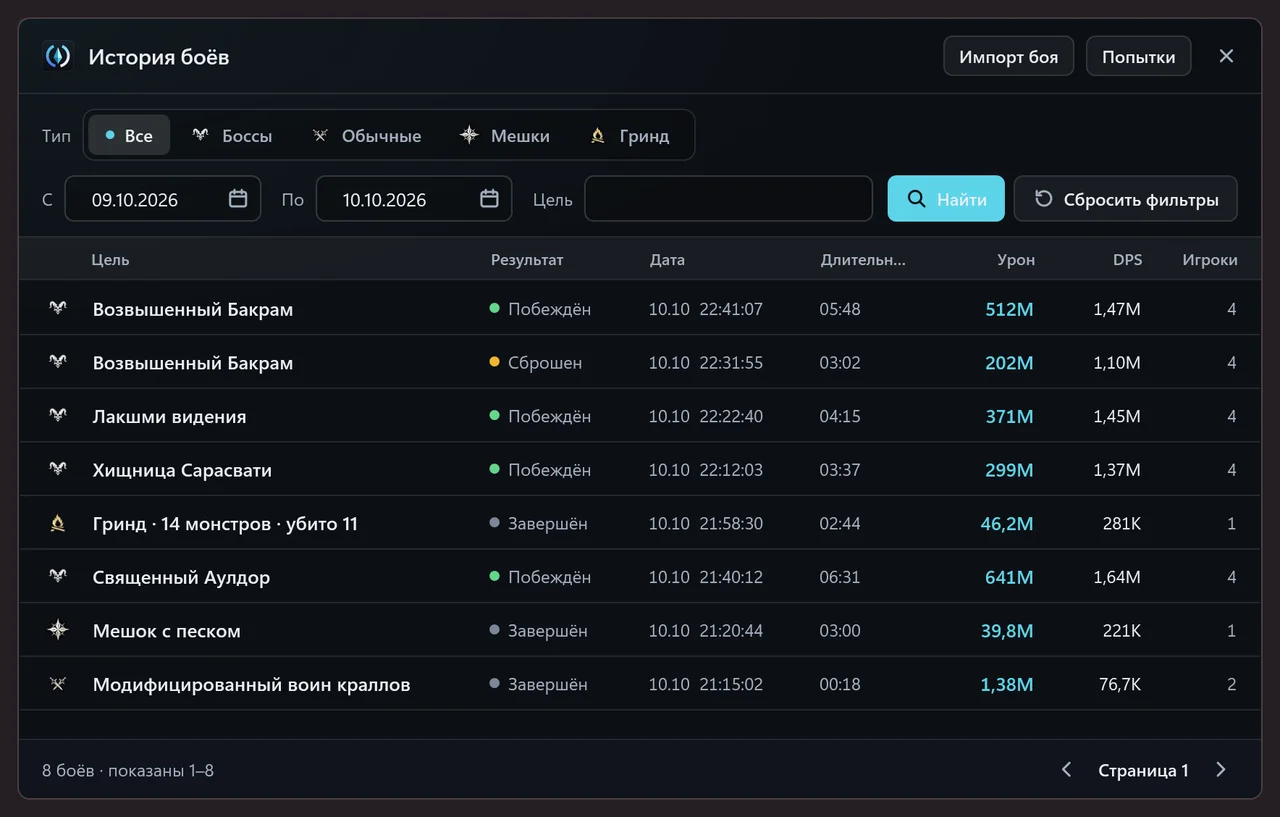Click the boss icon beside Священный Аулдор
Screen dimensions: 1280x817
click(58, 577)
